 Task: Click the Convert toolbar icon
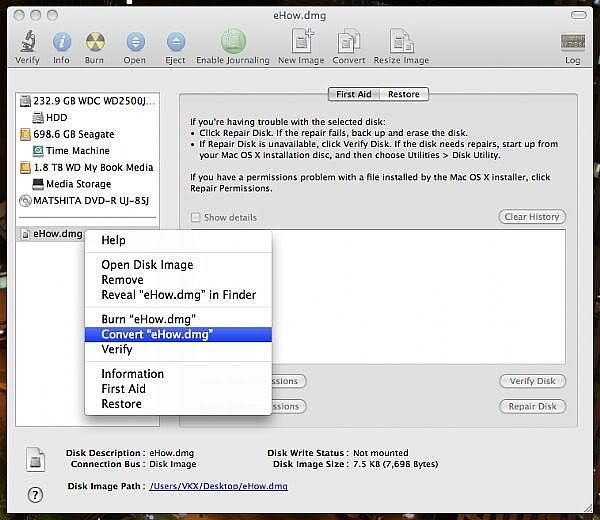coord(349,41)
